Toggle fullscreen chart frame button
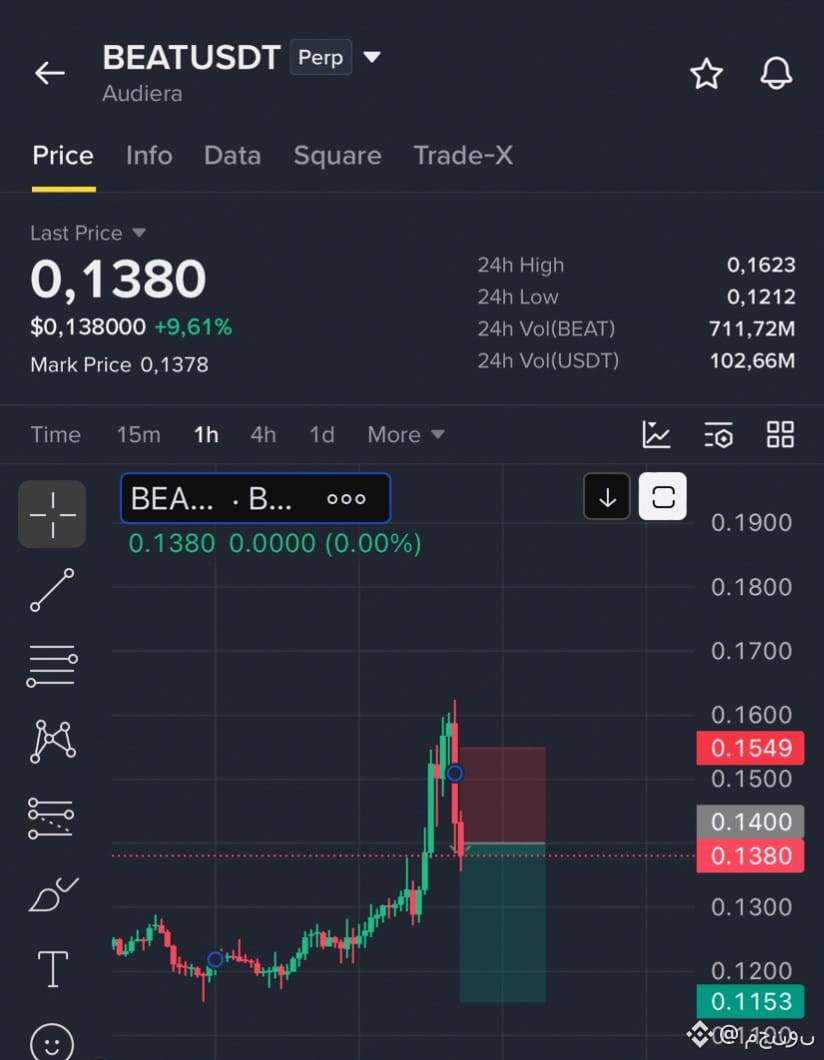824x1060 pixels. point(662,497)
